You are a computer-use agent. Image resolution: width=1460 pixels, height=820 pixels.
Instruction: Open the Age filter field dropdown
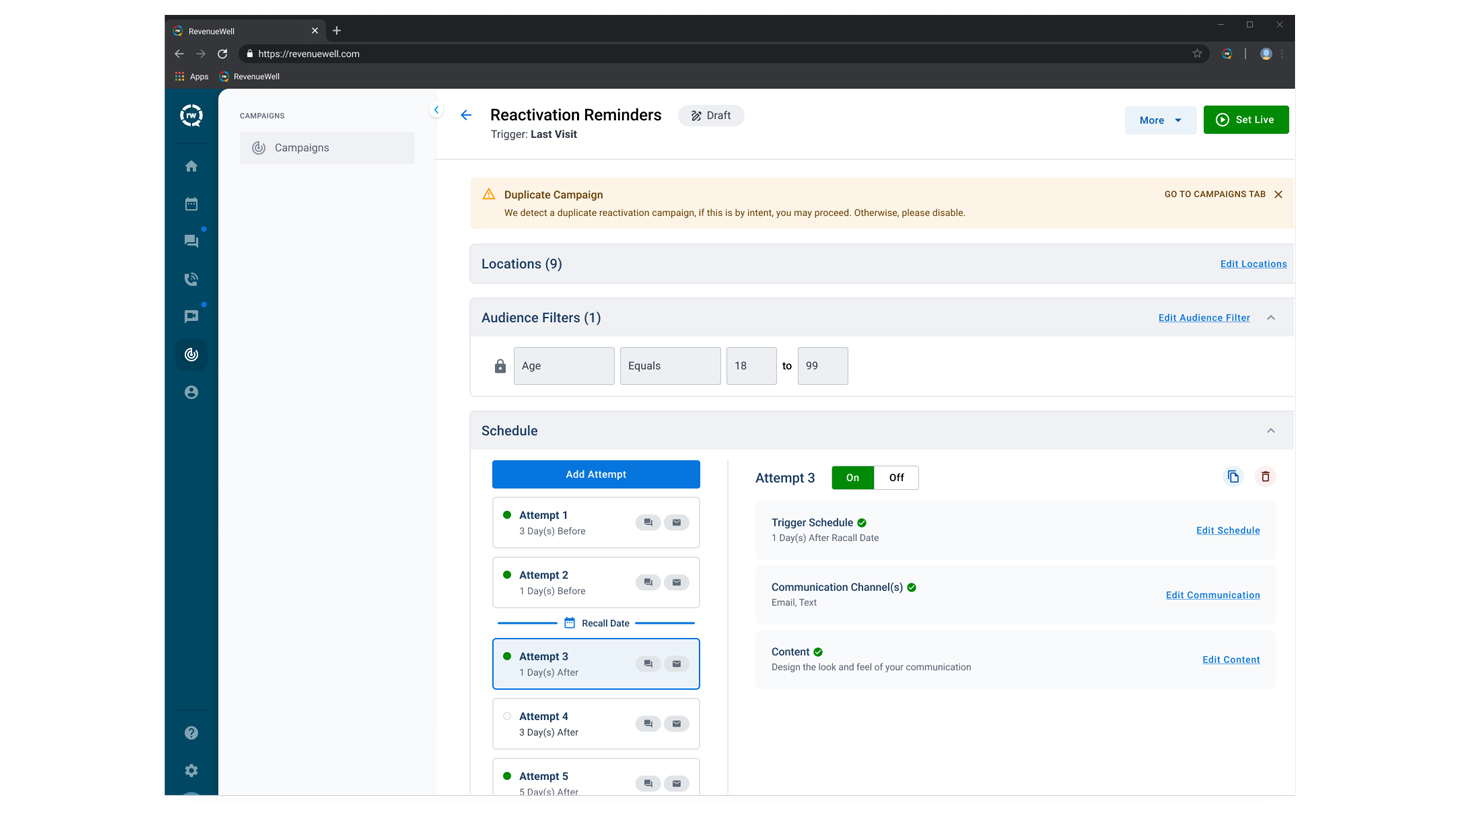(564, 366)
